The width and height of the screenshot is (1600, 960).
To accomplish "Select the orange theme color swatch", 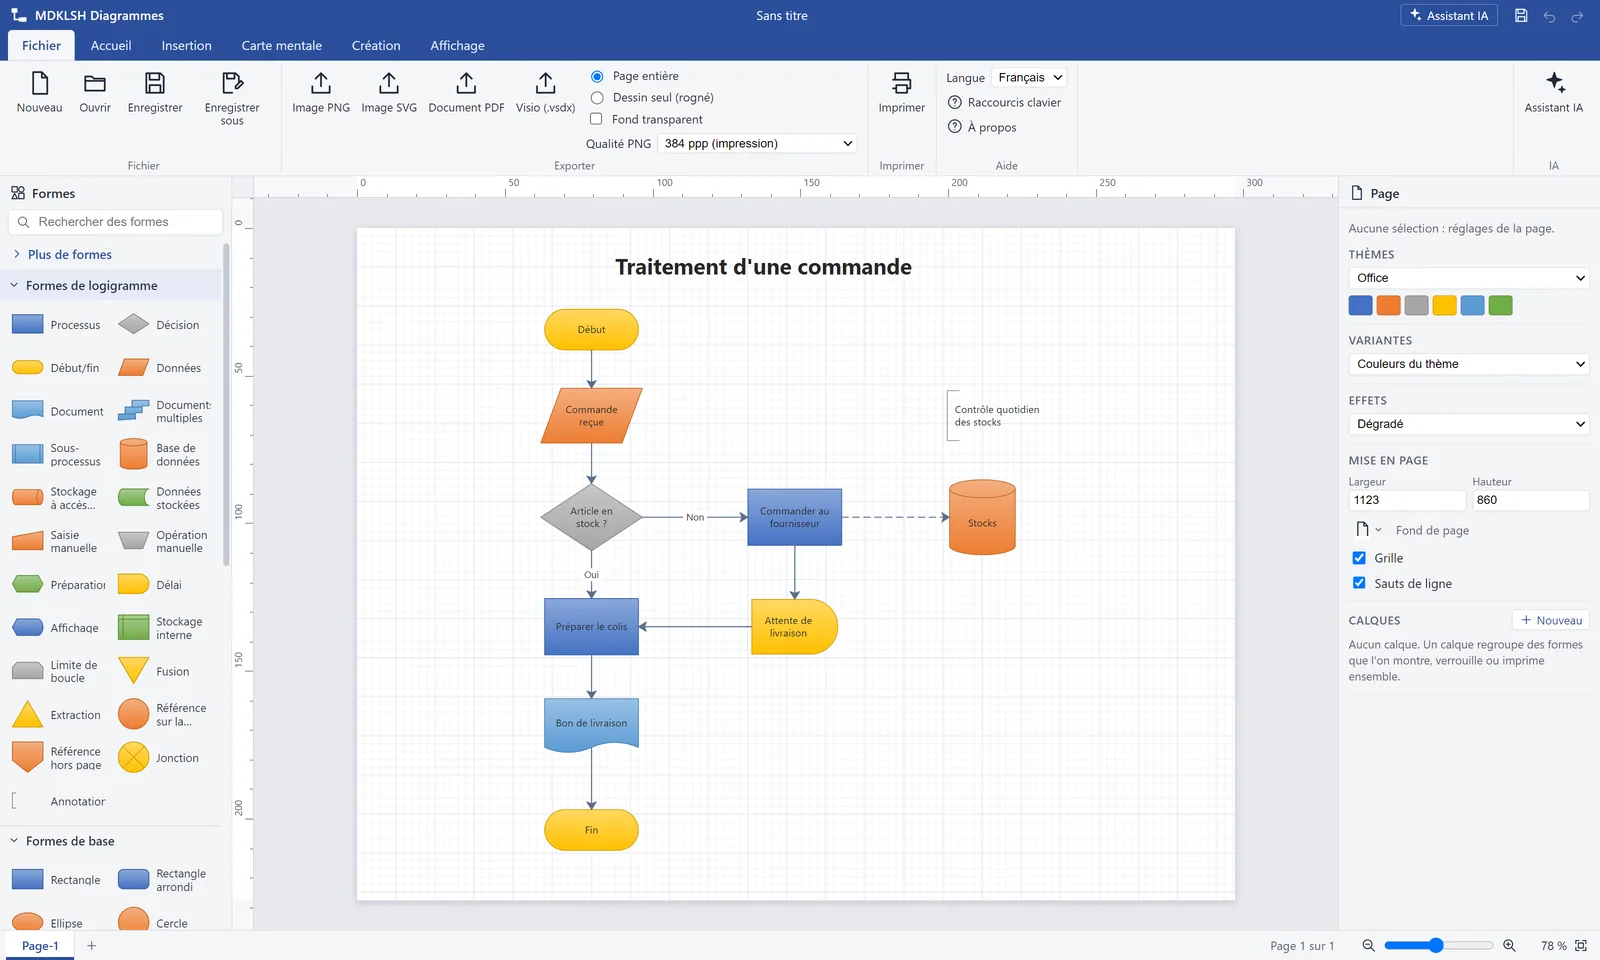I will [1388, 306].
